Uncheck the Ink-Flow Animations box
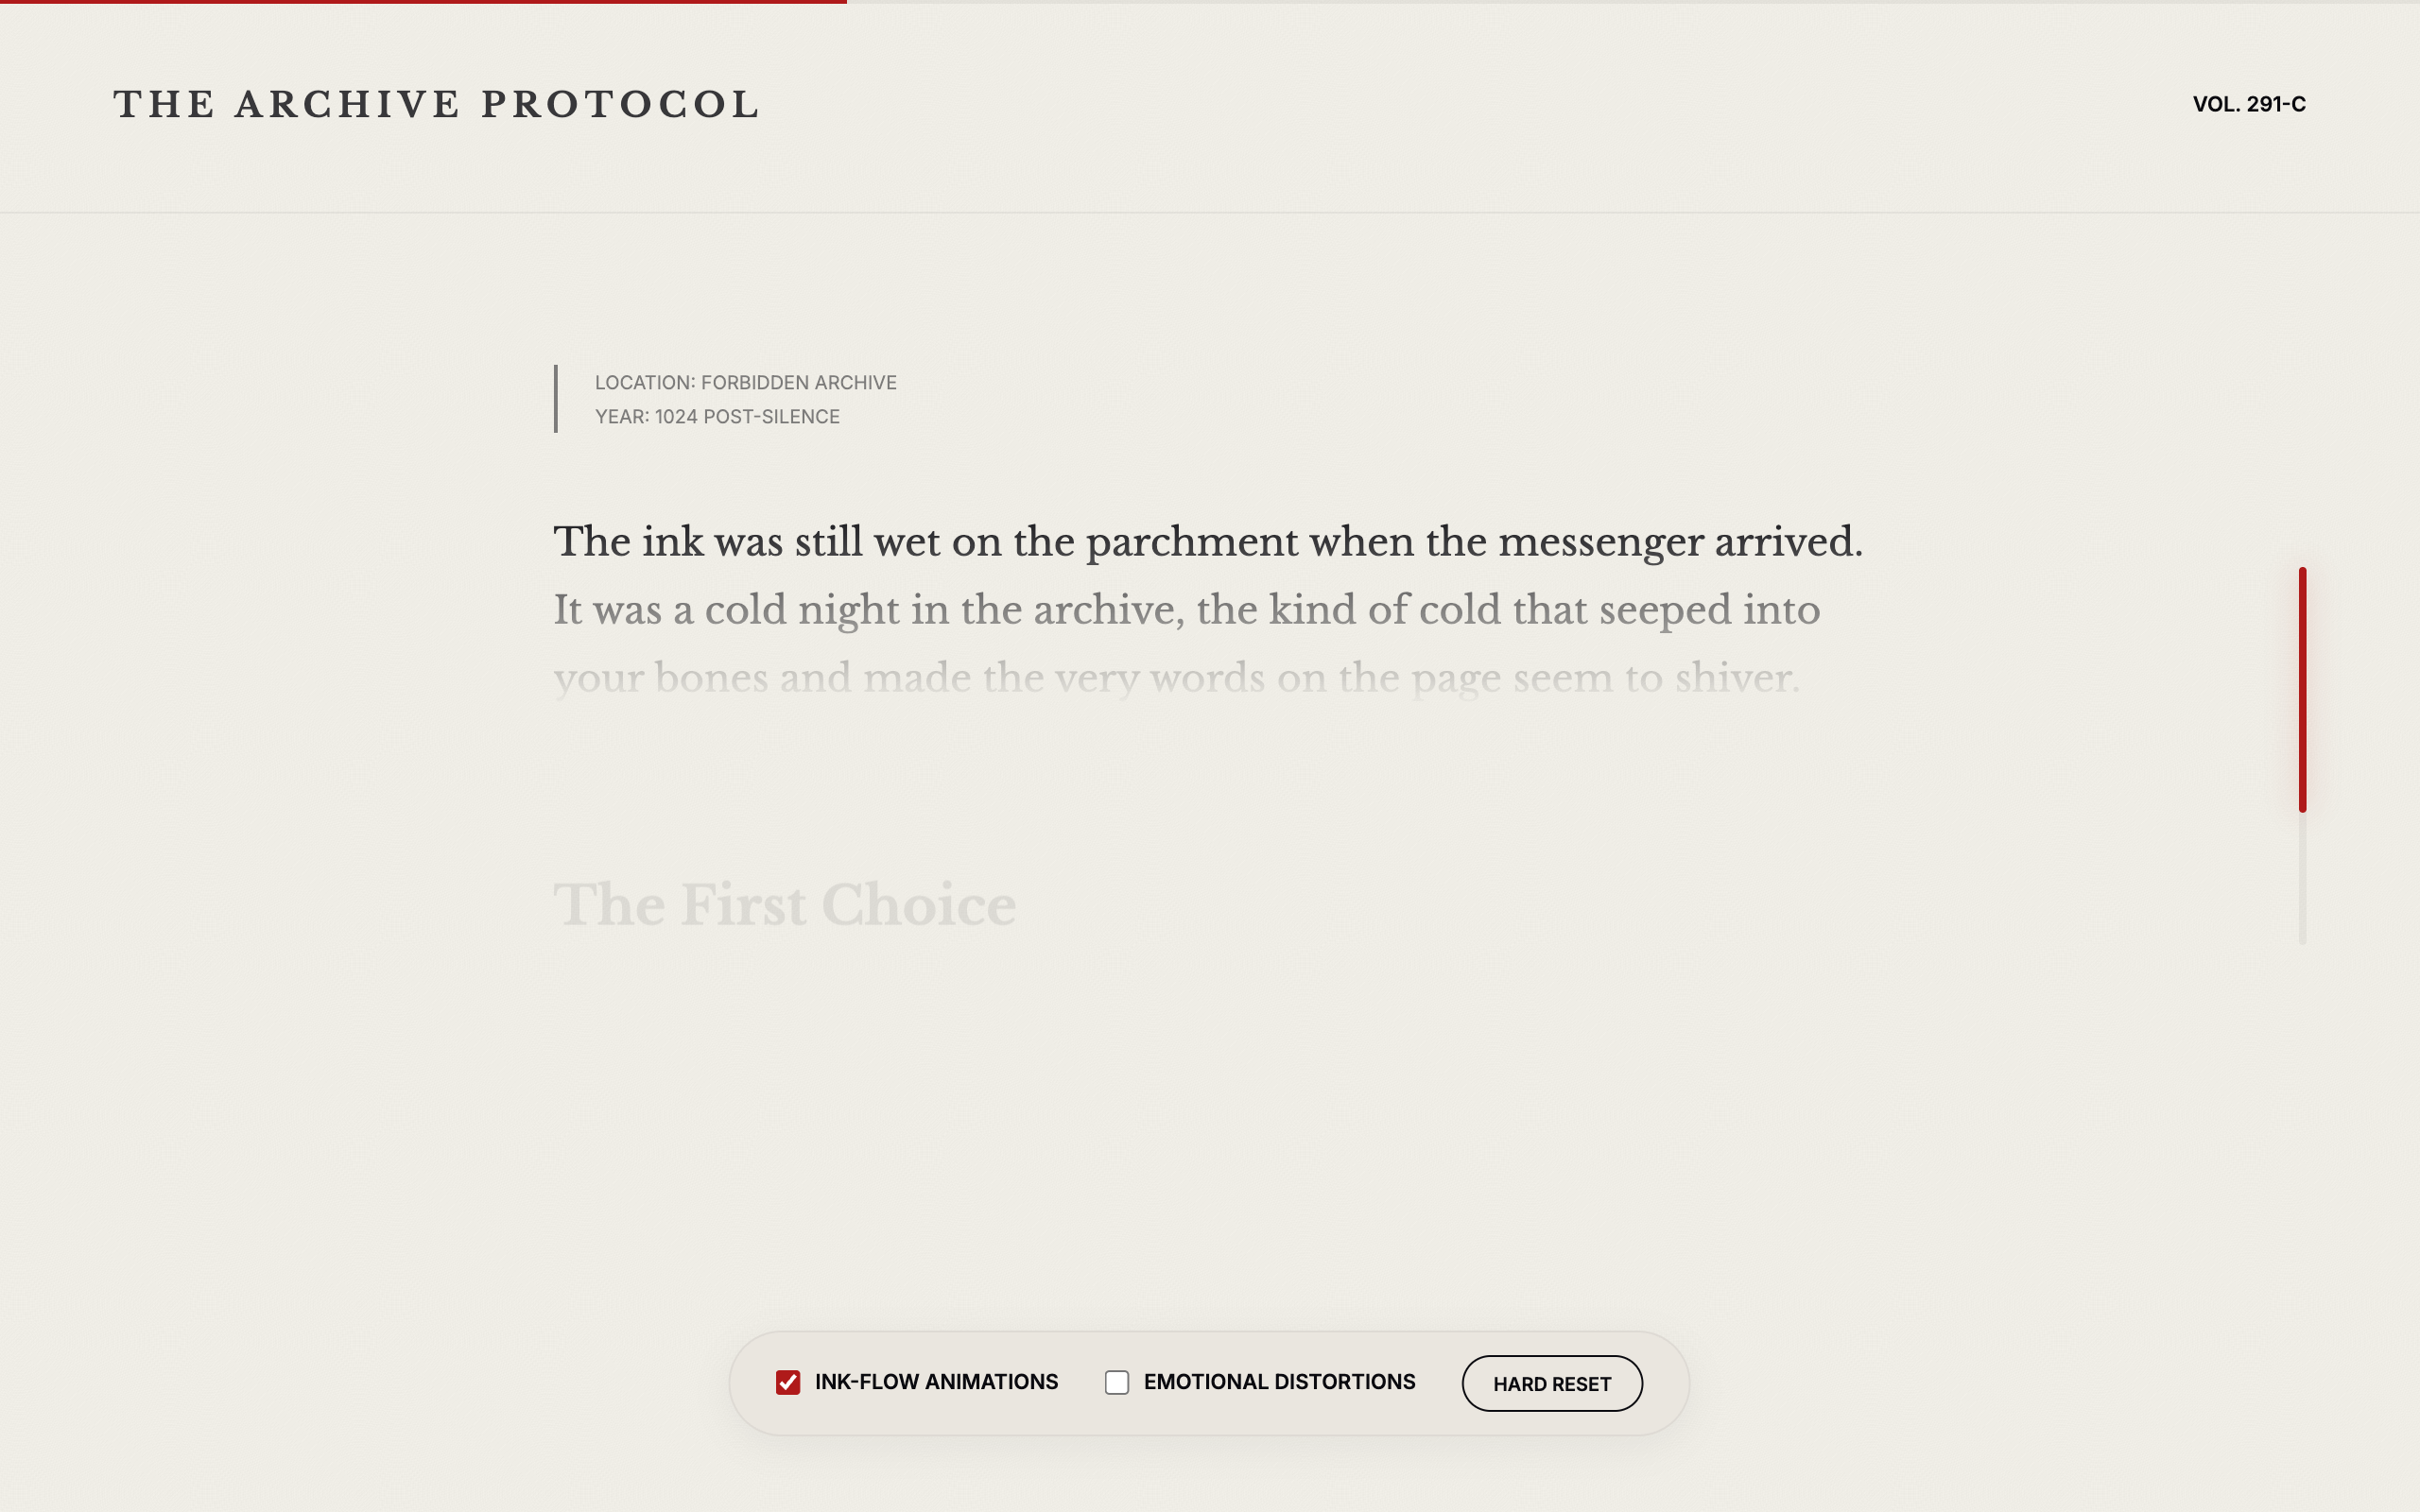 [x=790, y=1382]
